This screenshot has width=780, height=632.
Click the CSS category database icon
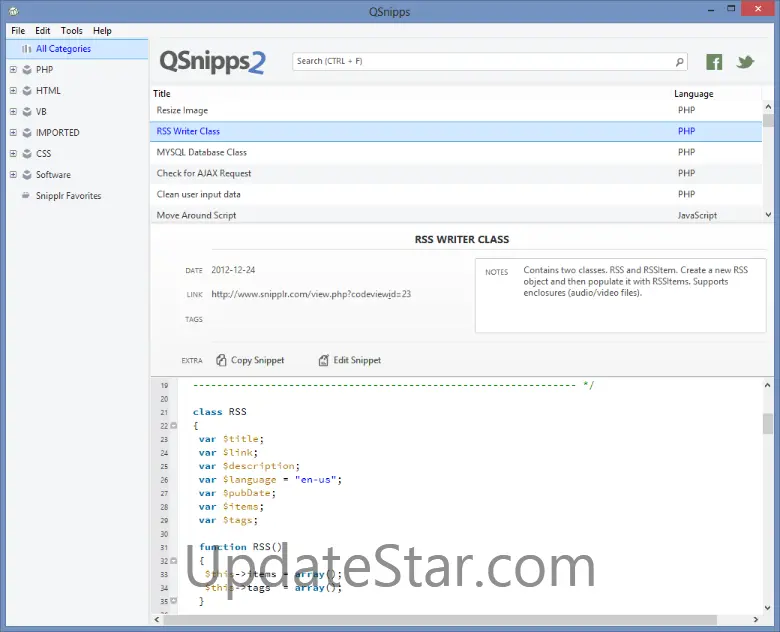click(27, 153)
